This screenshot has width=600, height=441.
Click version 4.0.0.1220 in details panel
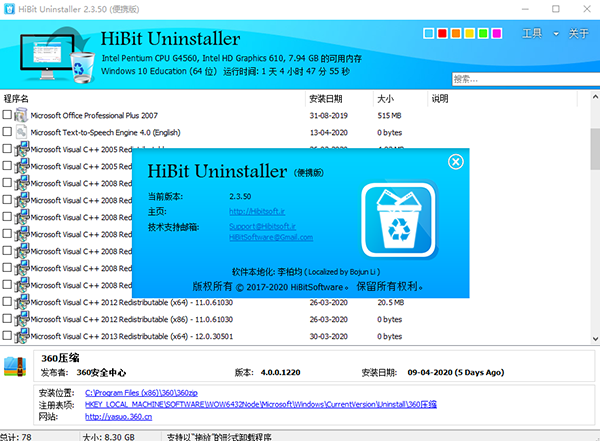[280, 372]
